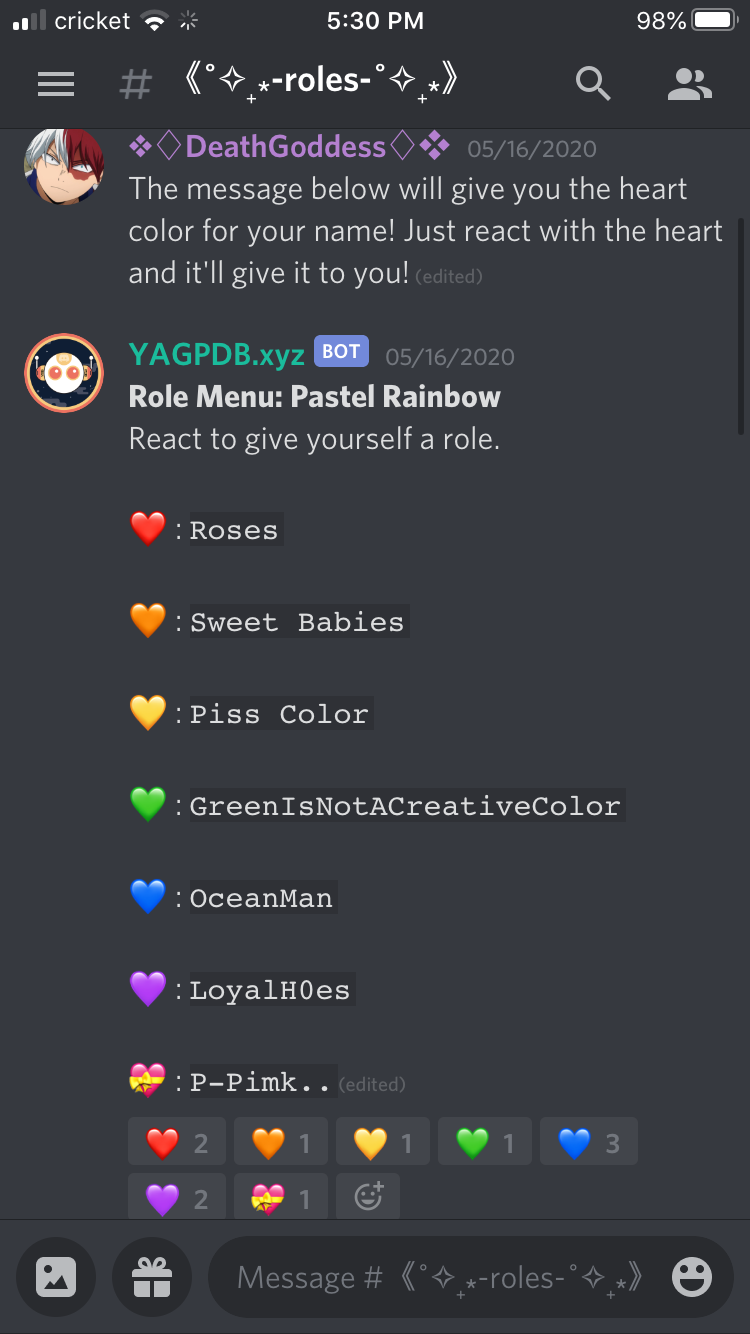Toggle the pink ribbon heart reaction
Image resolution: width=750 pixels, height=1334 pixels.
tap(281, 1196)
